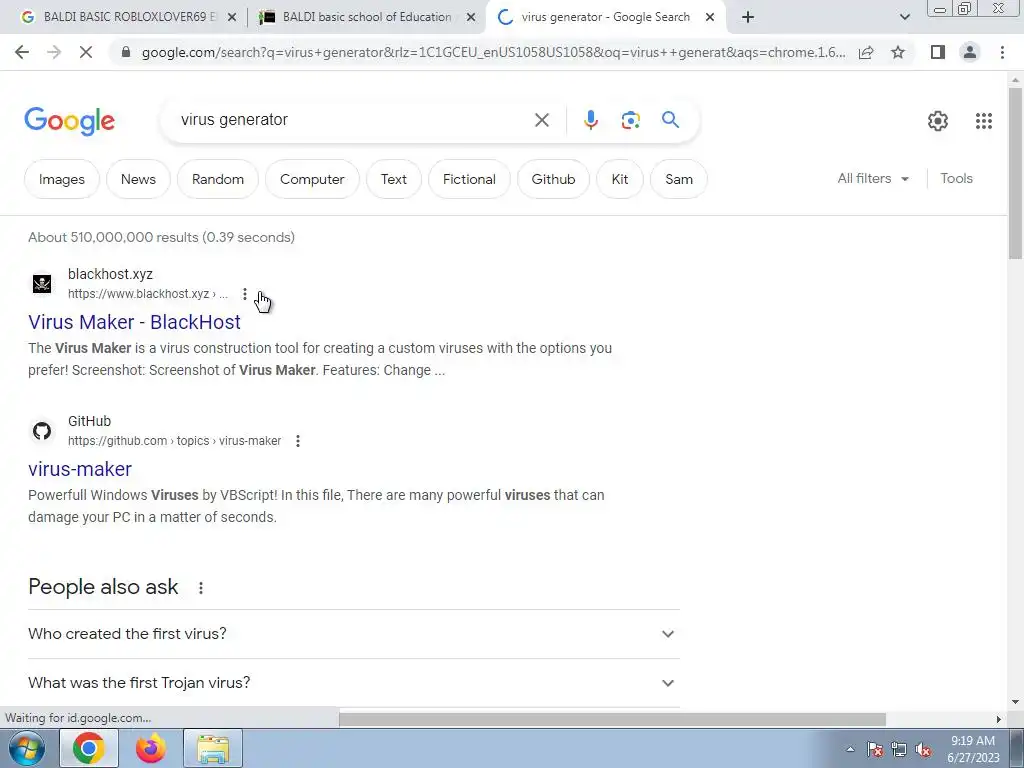Open the Windows Start menu
The height and width of the screenshot is (768, 1024).
(26, 748)
